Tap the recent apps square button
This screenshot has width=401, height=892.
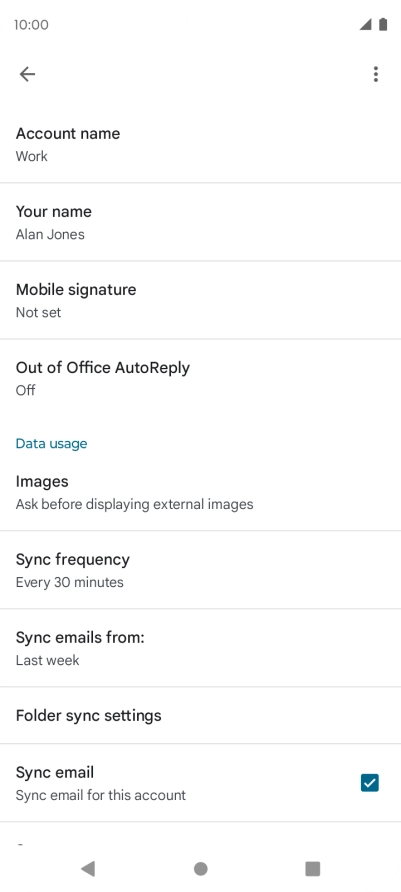pyautogui.click(x=313, y=868)
